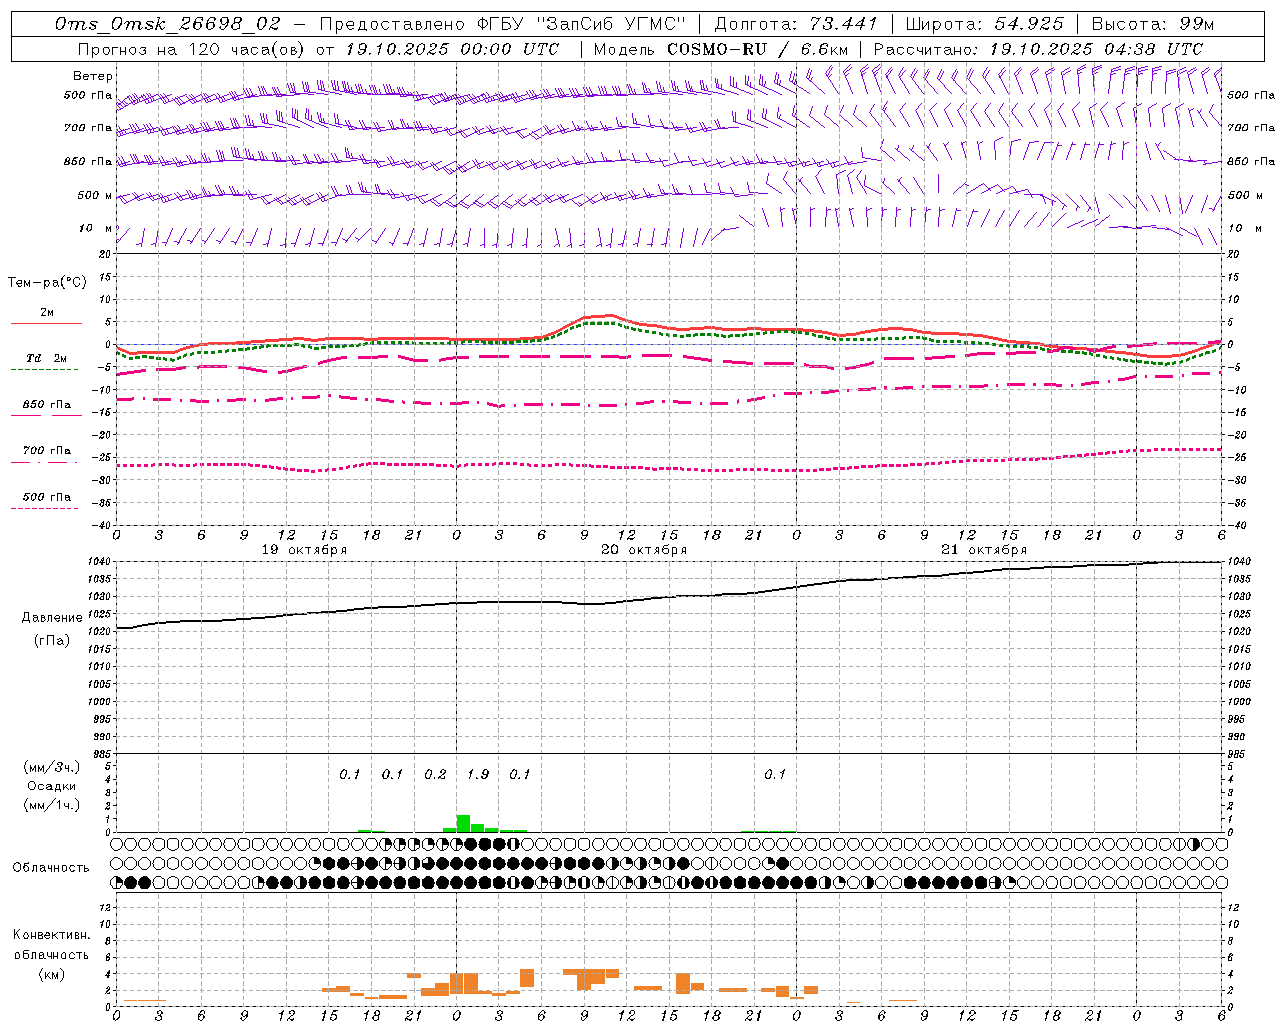
Task: Click the 20 октября date label
Action: click(644, 550)
